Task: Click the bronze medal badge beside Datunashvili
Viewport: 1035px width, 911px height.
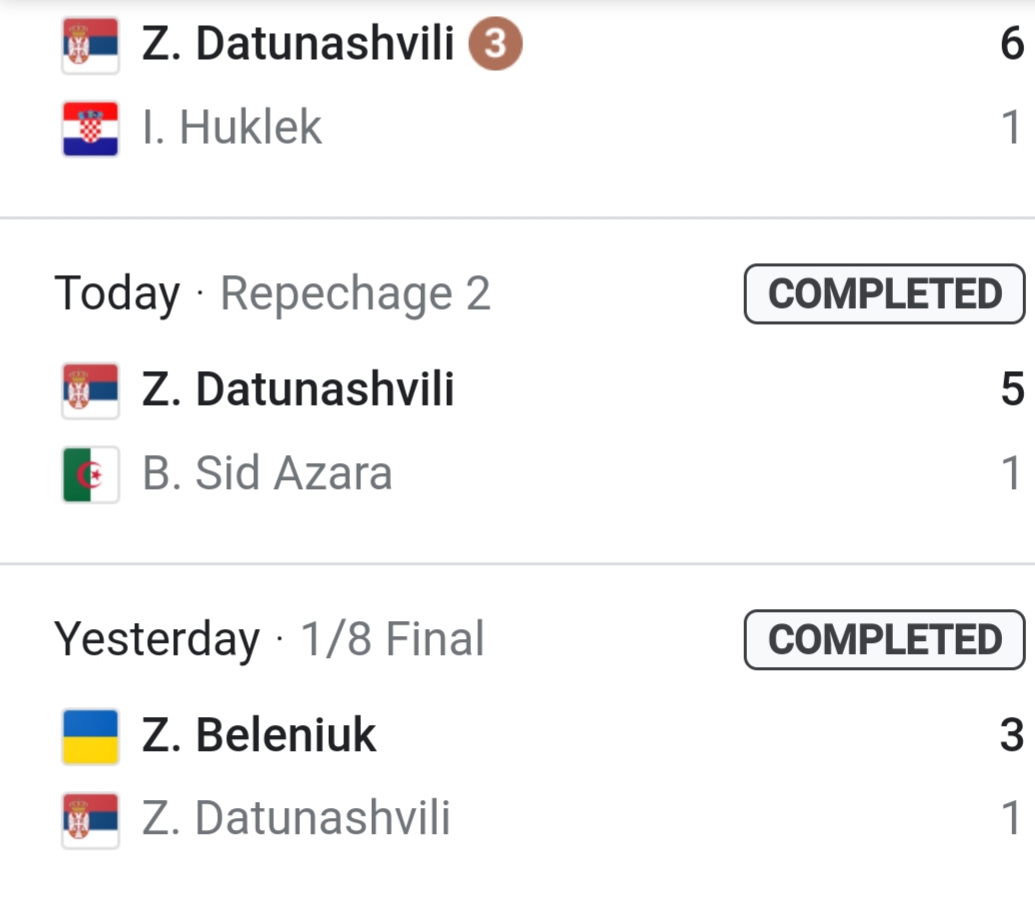Action: point(497,45)
